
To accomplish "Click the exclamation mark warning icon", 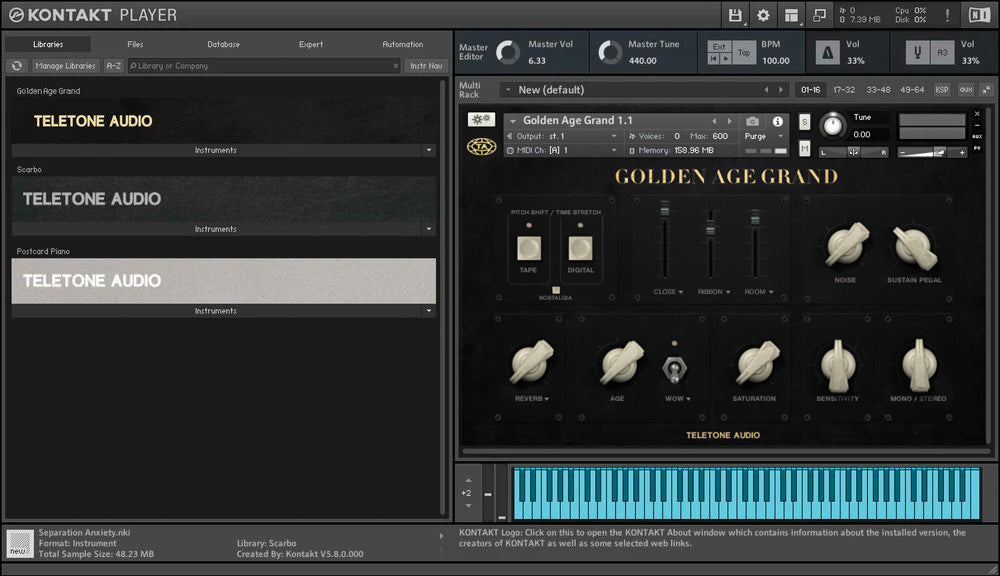I will (x=946, y=15).
